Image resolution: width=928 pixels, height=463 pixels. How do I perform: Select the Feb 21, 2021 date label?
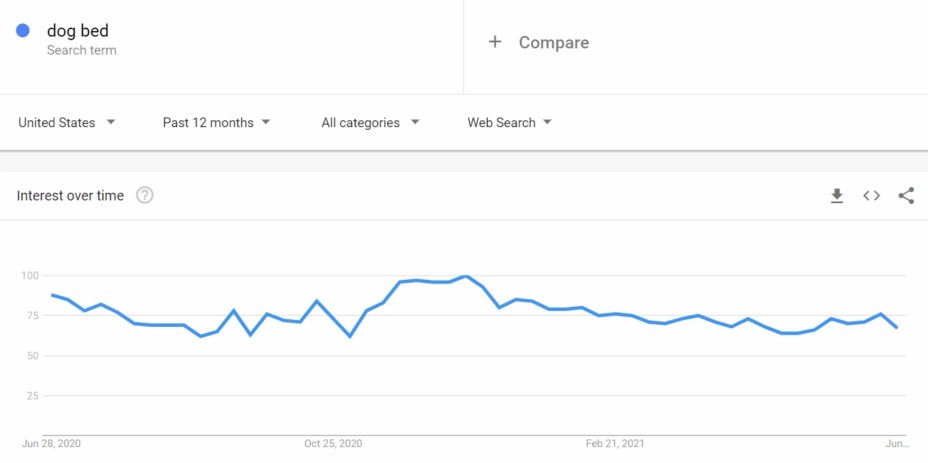pyautogui.click(x=613, y=443)
